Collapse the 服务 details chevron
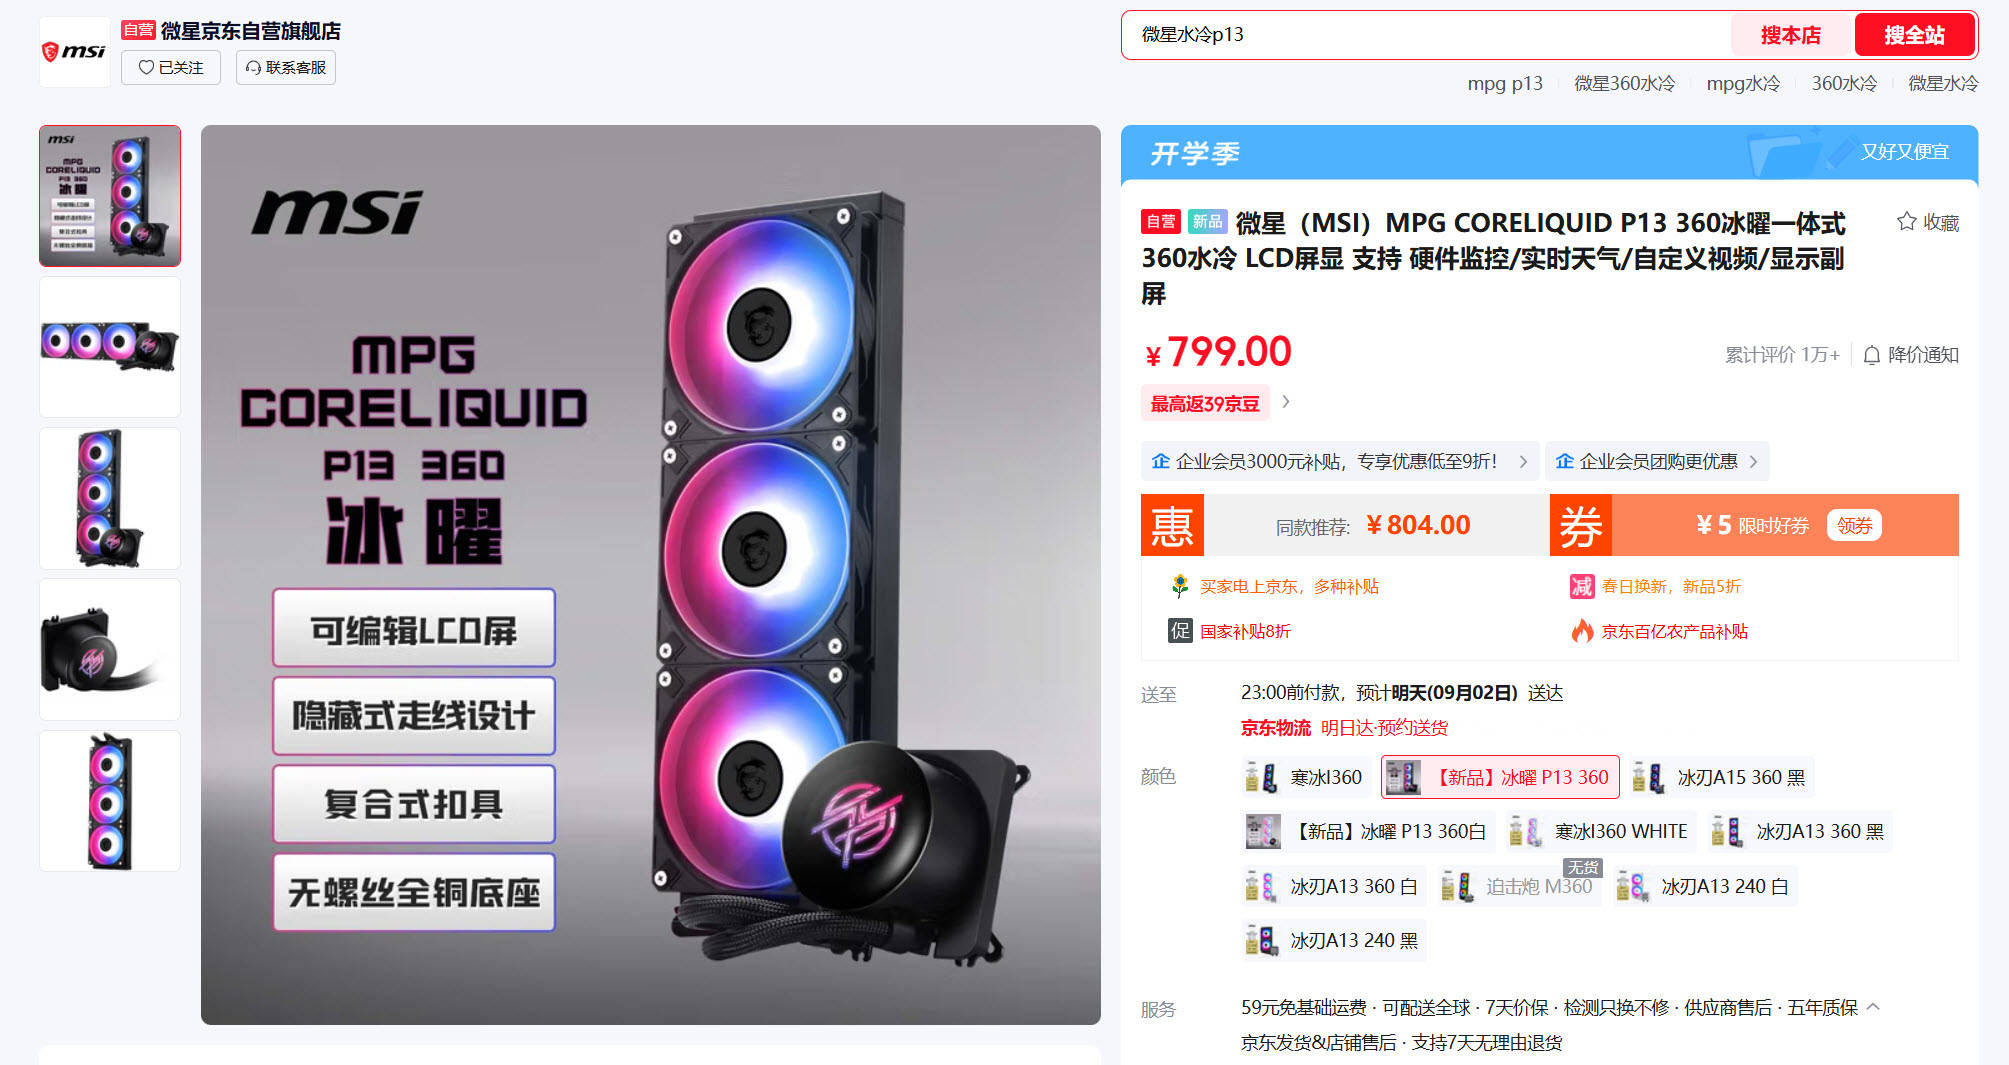2009x1065 pixels. tap(1873, 1007)
